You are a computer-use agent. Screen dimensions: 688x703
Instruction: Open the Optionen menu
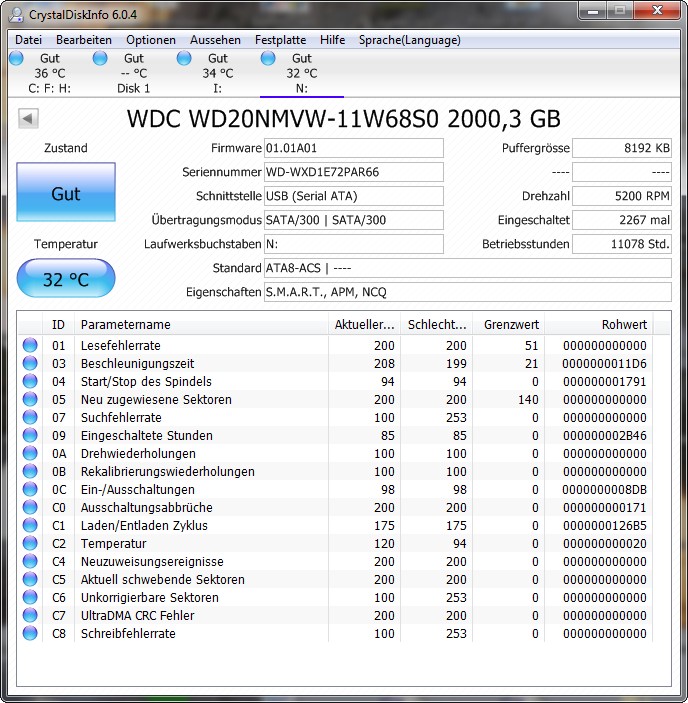coord(151,40)
